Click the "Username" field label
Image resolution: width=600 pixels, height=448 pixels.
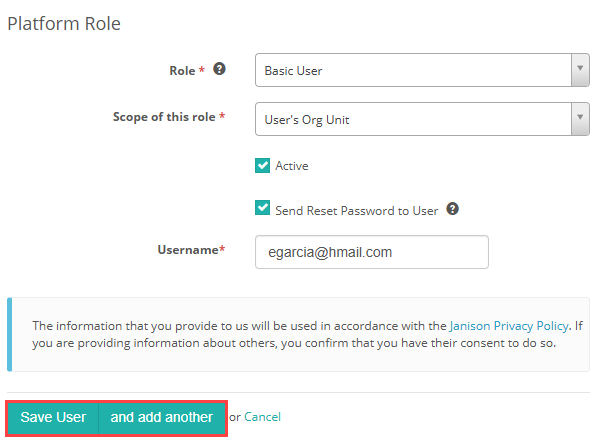click(190, 249)
